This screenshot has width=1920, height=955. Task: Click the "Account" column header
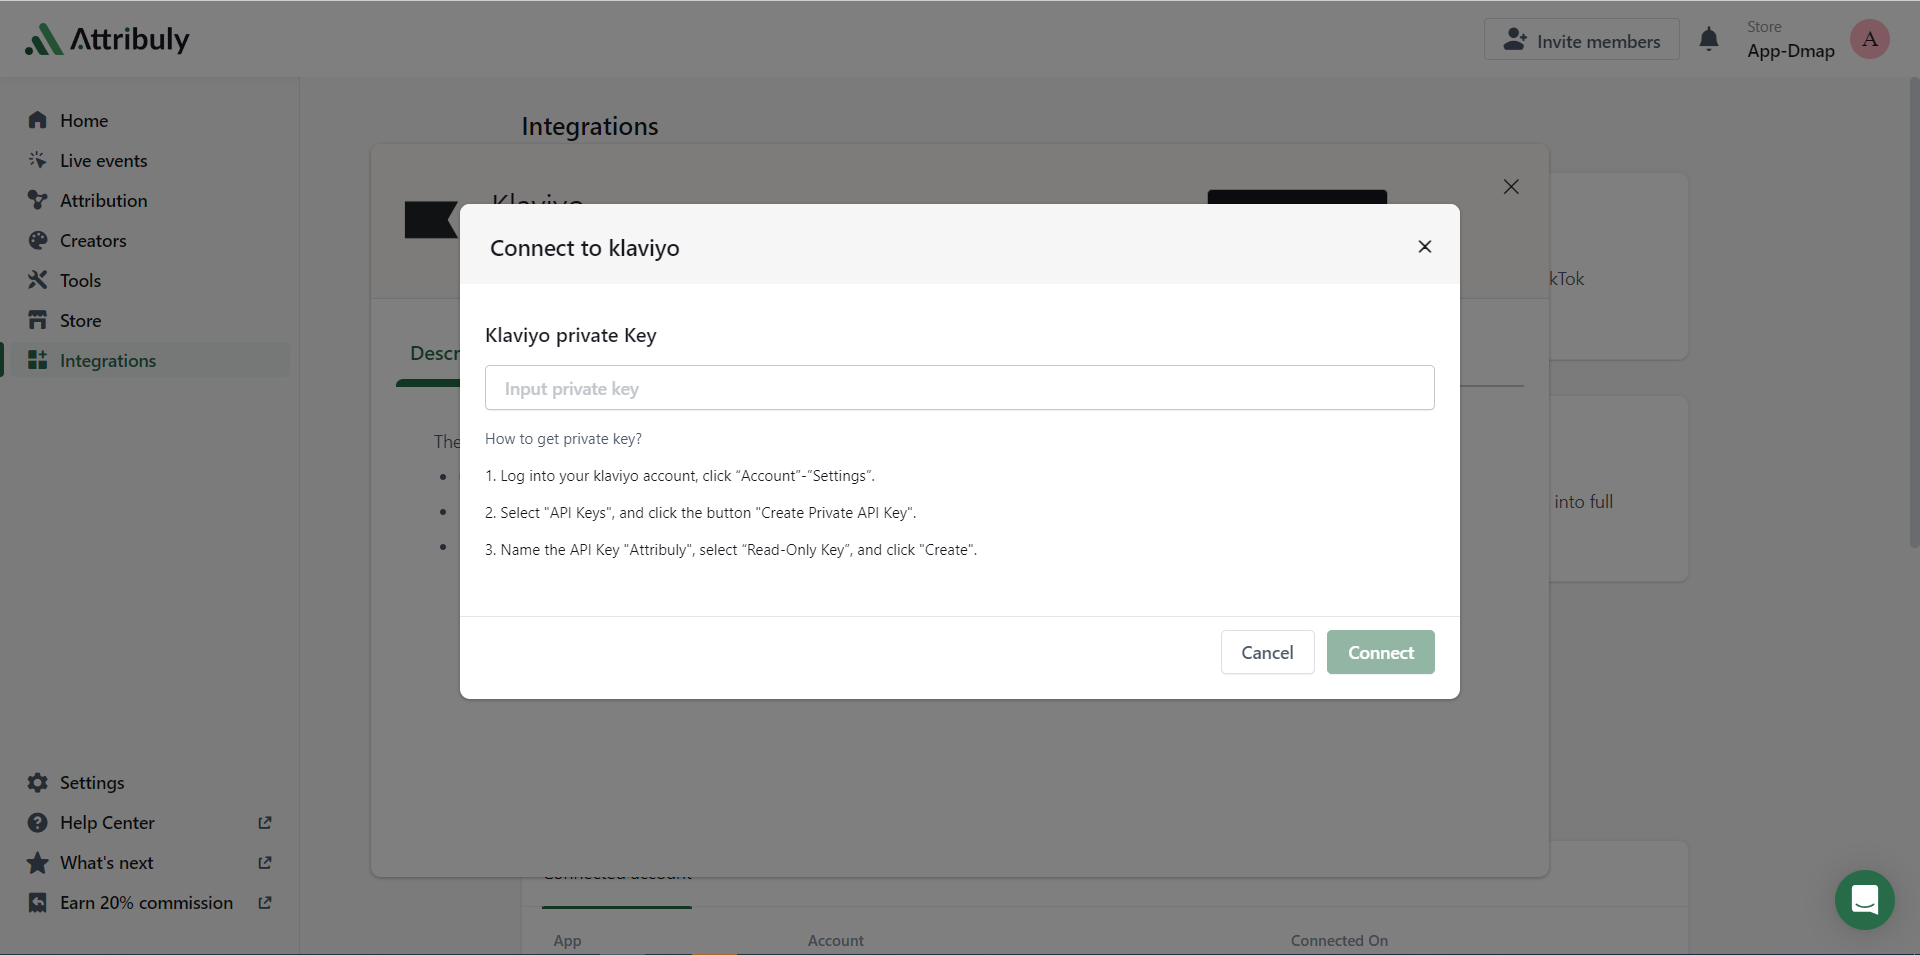coord(836,940)
